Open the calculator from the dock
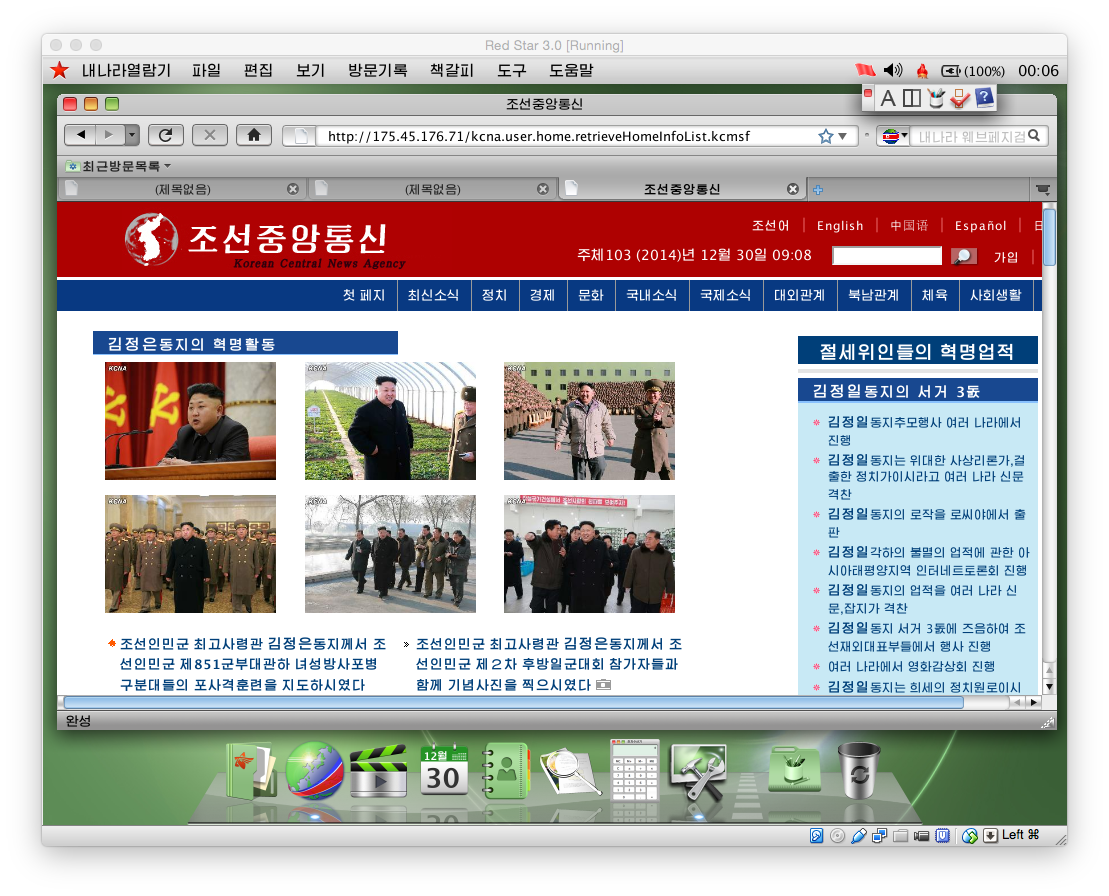Screen dimensions: 1109x896 (x=635, y=769)
